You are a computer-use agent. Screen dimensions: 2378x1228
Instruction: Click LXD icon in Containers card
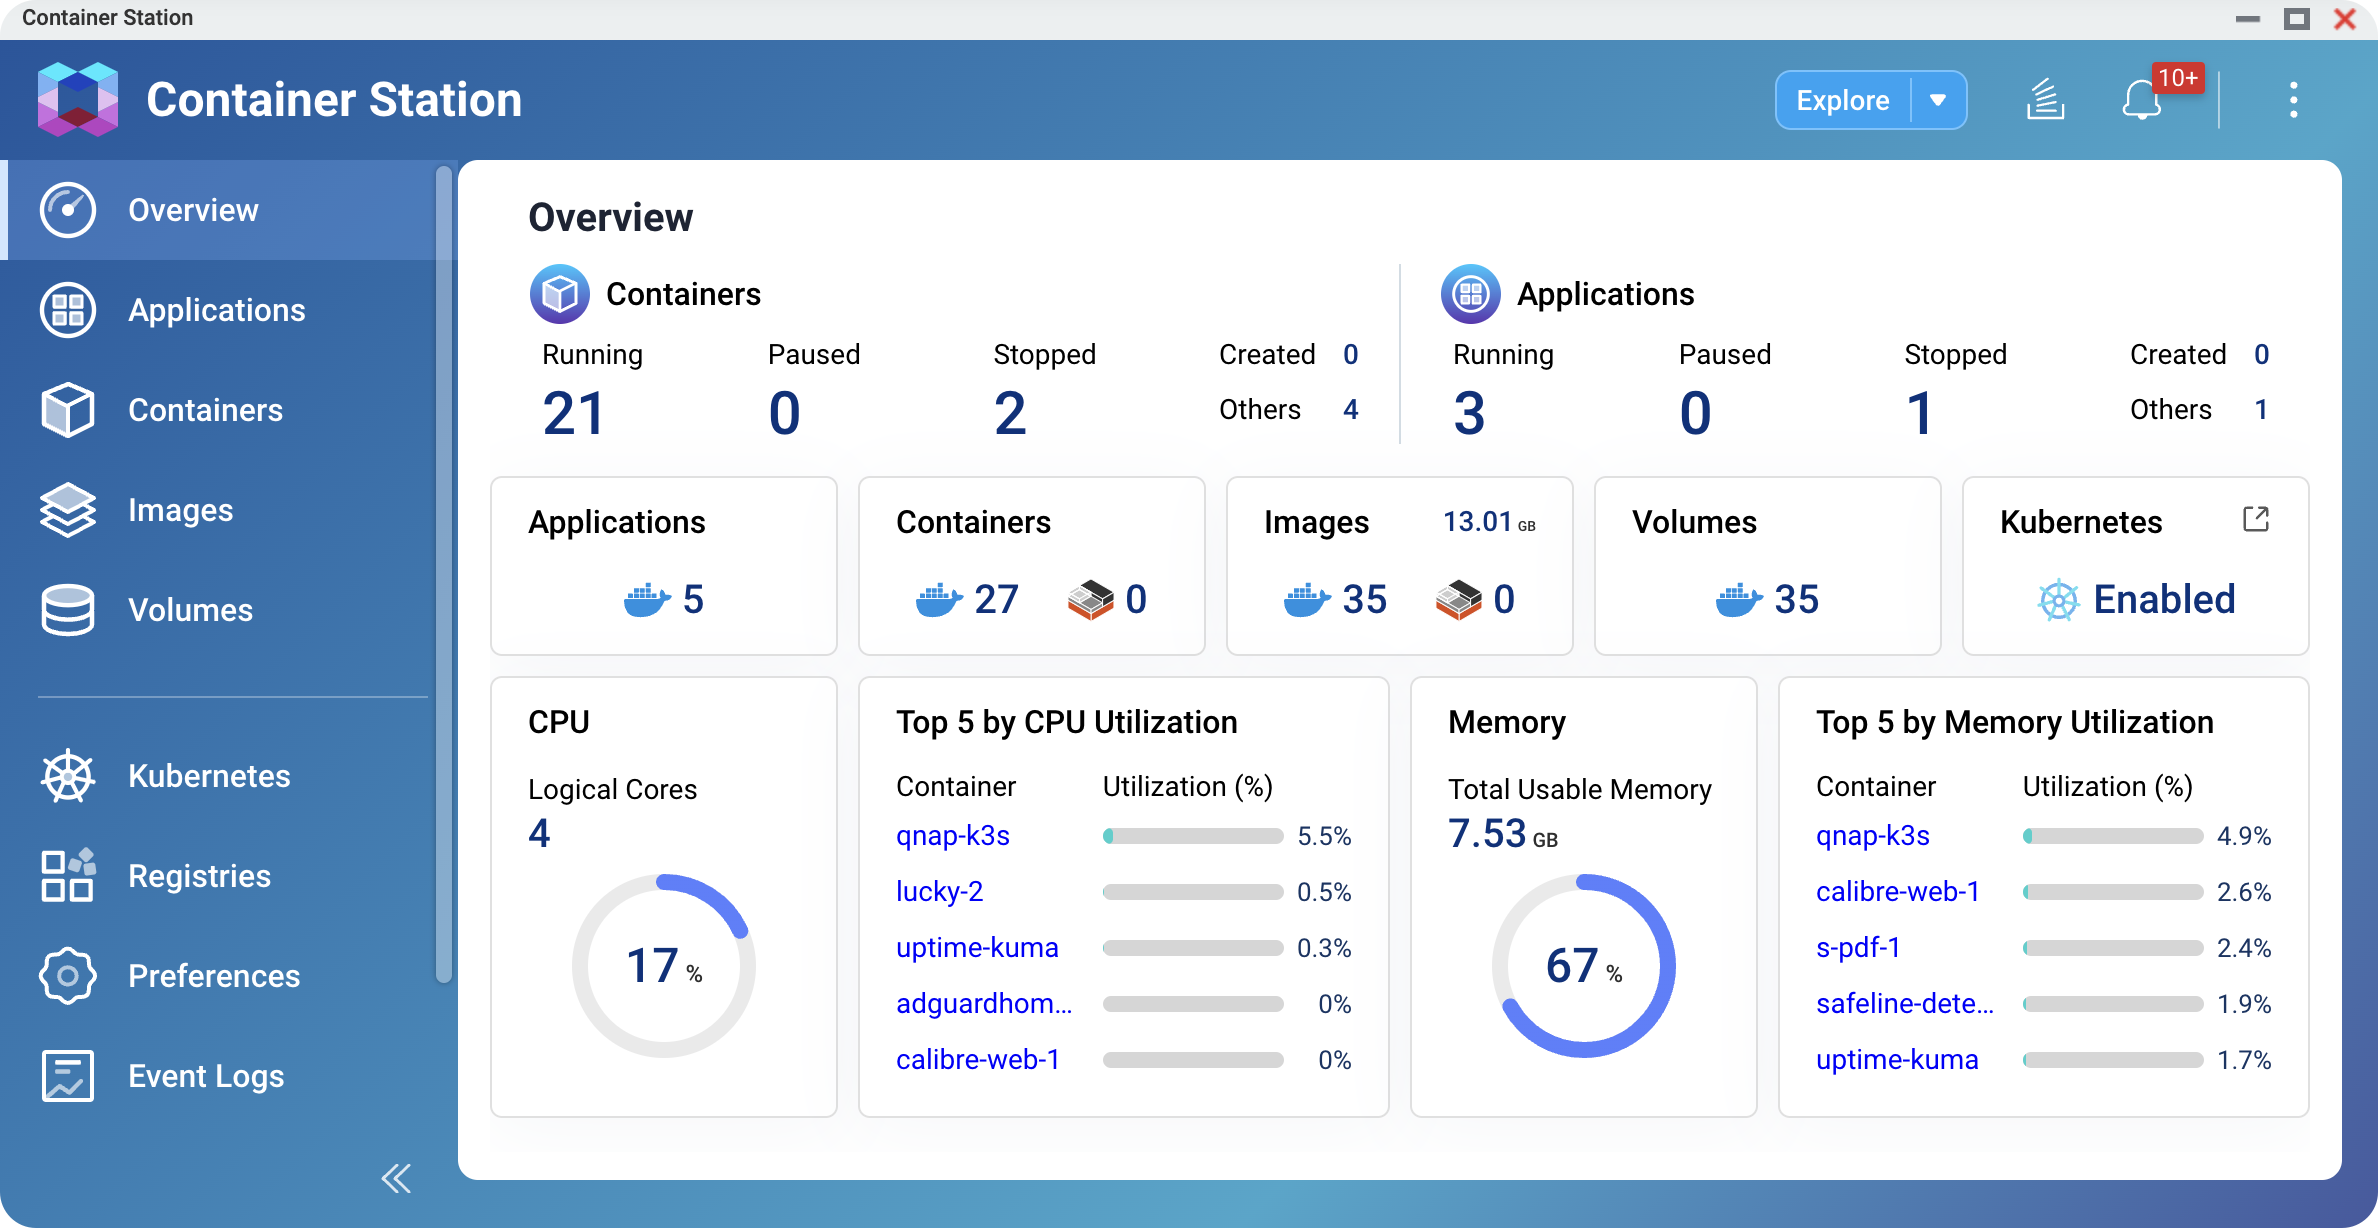point(1090,600)
